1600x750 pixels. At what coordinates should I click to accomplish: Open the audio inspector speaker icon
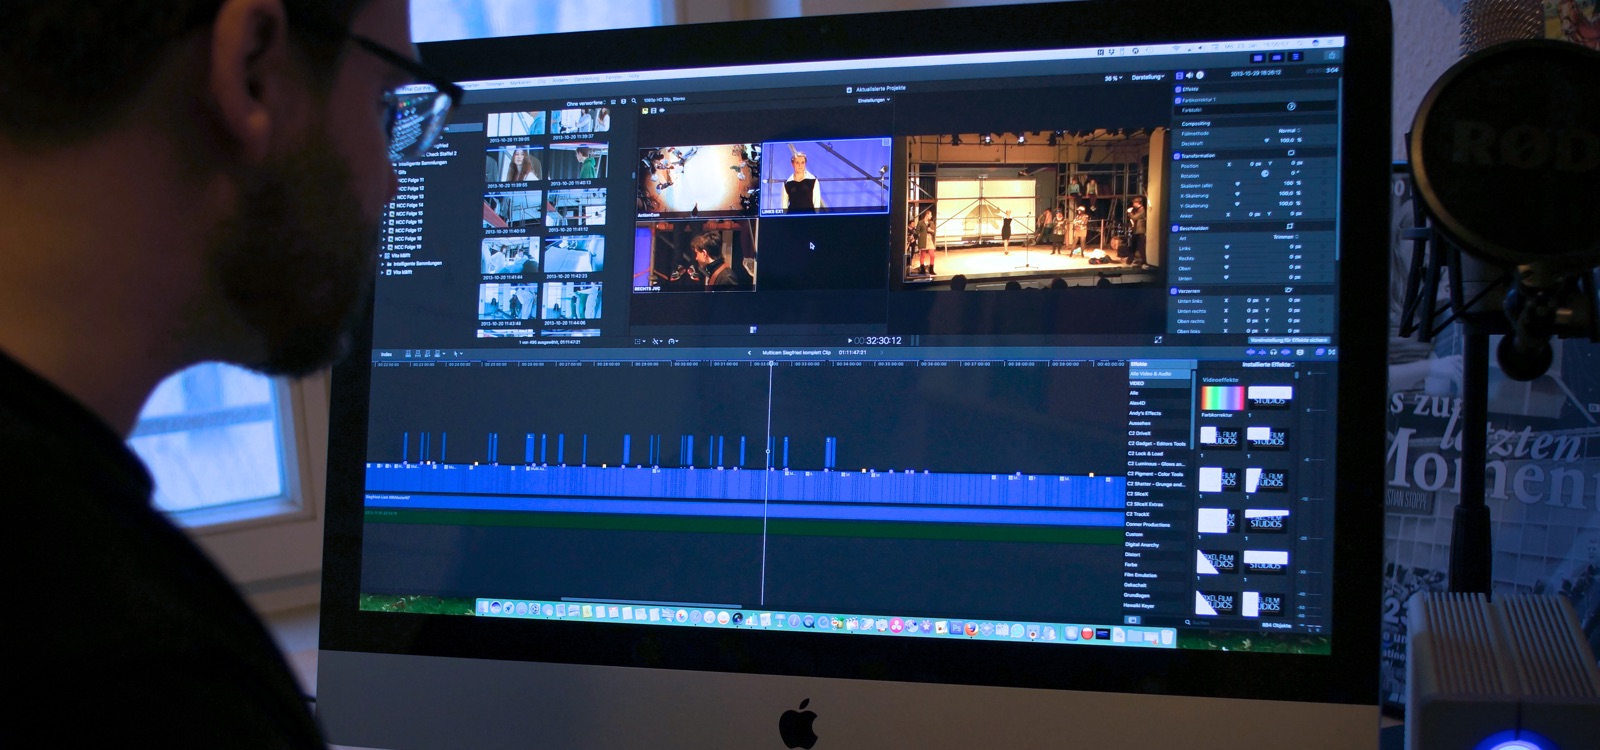click(x=1189, y=76)
